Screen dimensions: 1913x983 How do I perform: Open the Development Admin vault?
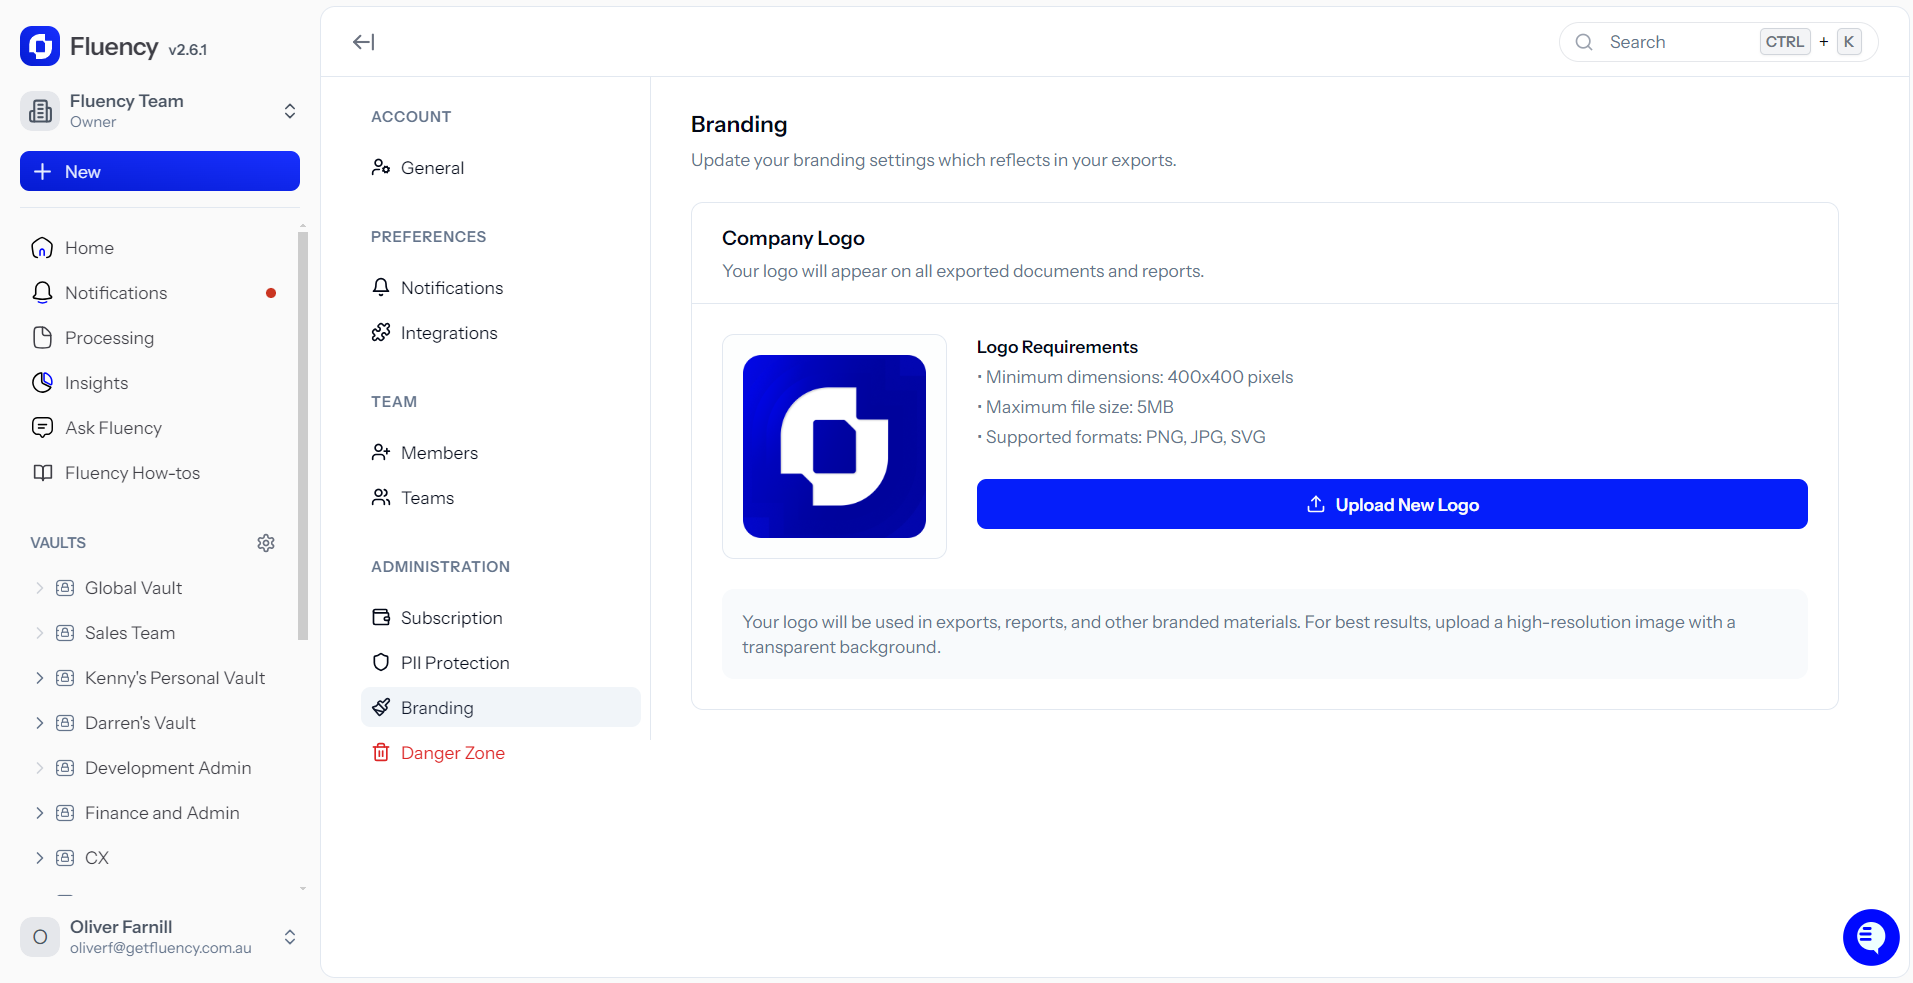(x=168, y=768)
